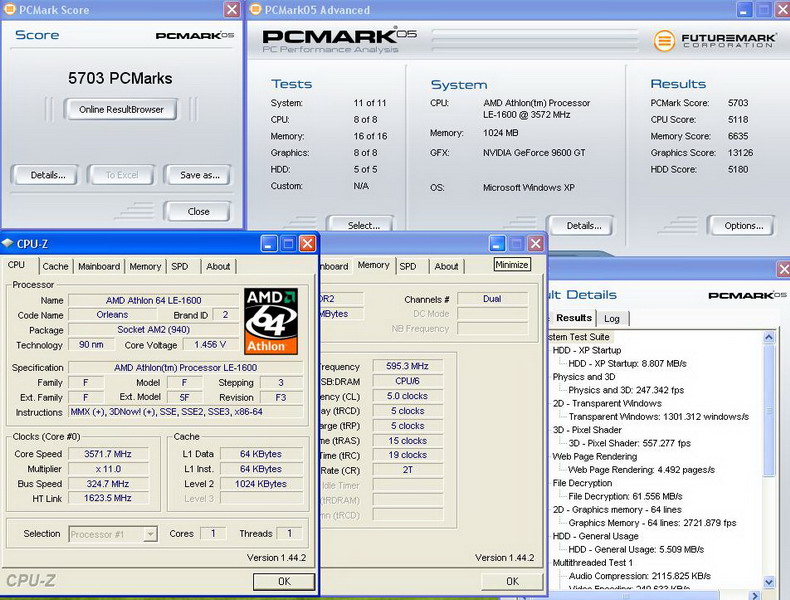Click Close in PCMark Score window
790x600 pixels.
coord(198,212)
